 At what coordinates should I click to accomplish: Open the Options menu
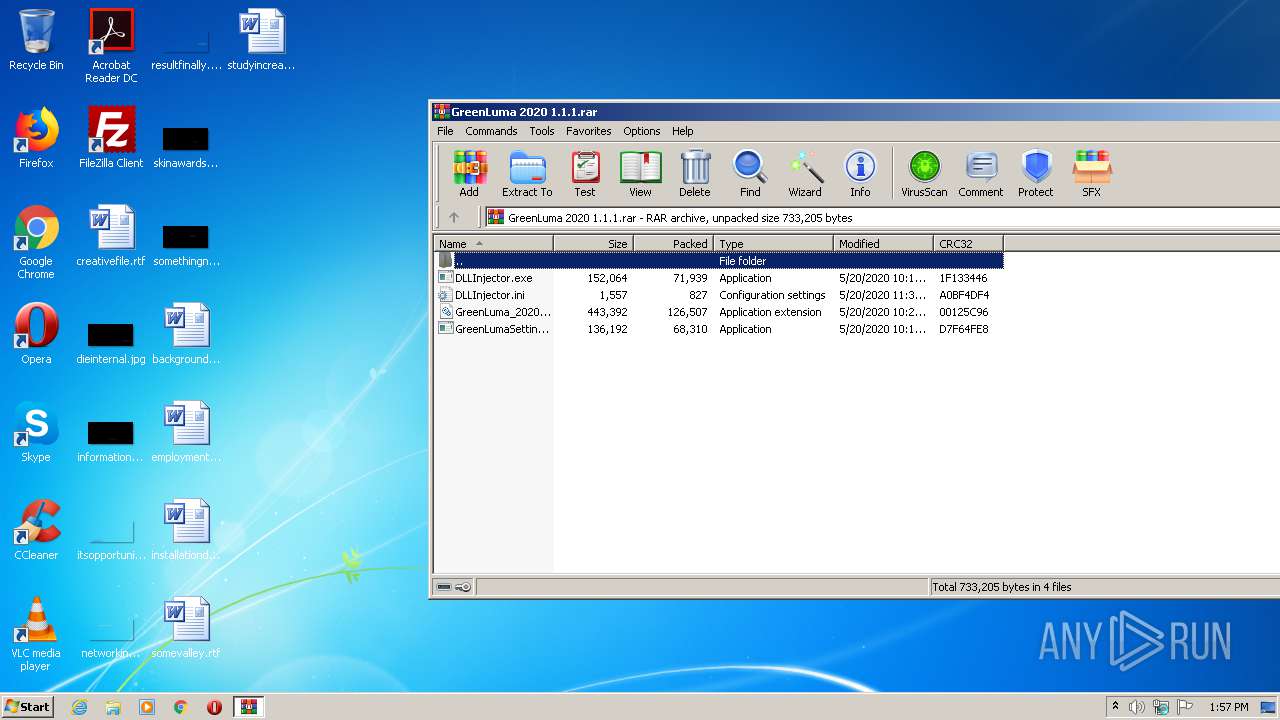[642, 131]
